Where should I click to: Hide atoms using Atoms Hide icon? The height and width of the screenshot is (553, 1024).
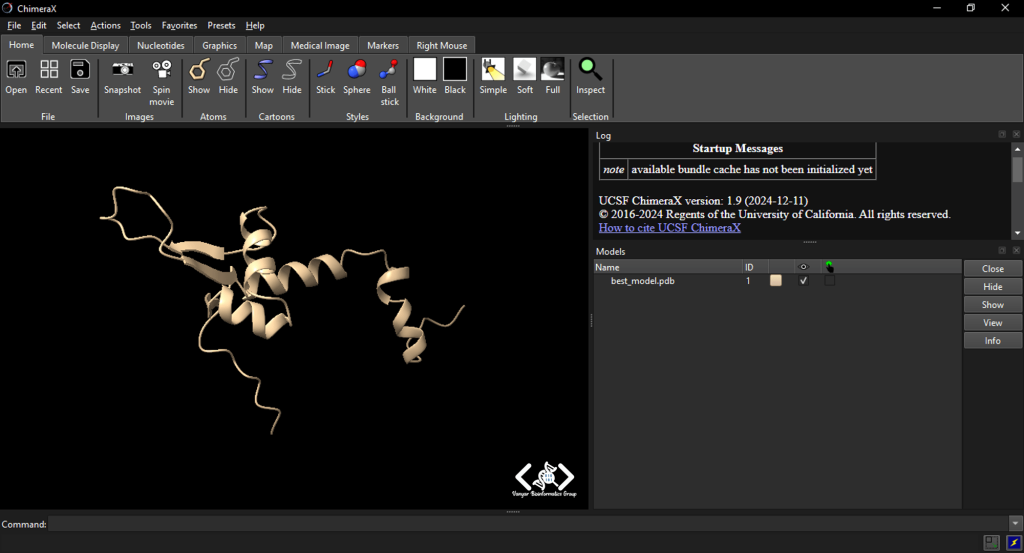coord(228,76)
